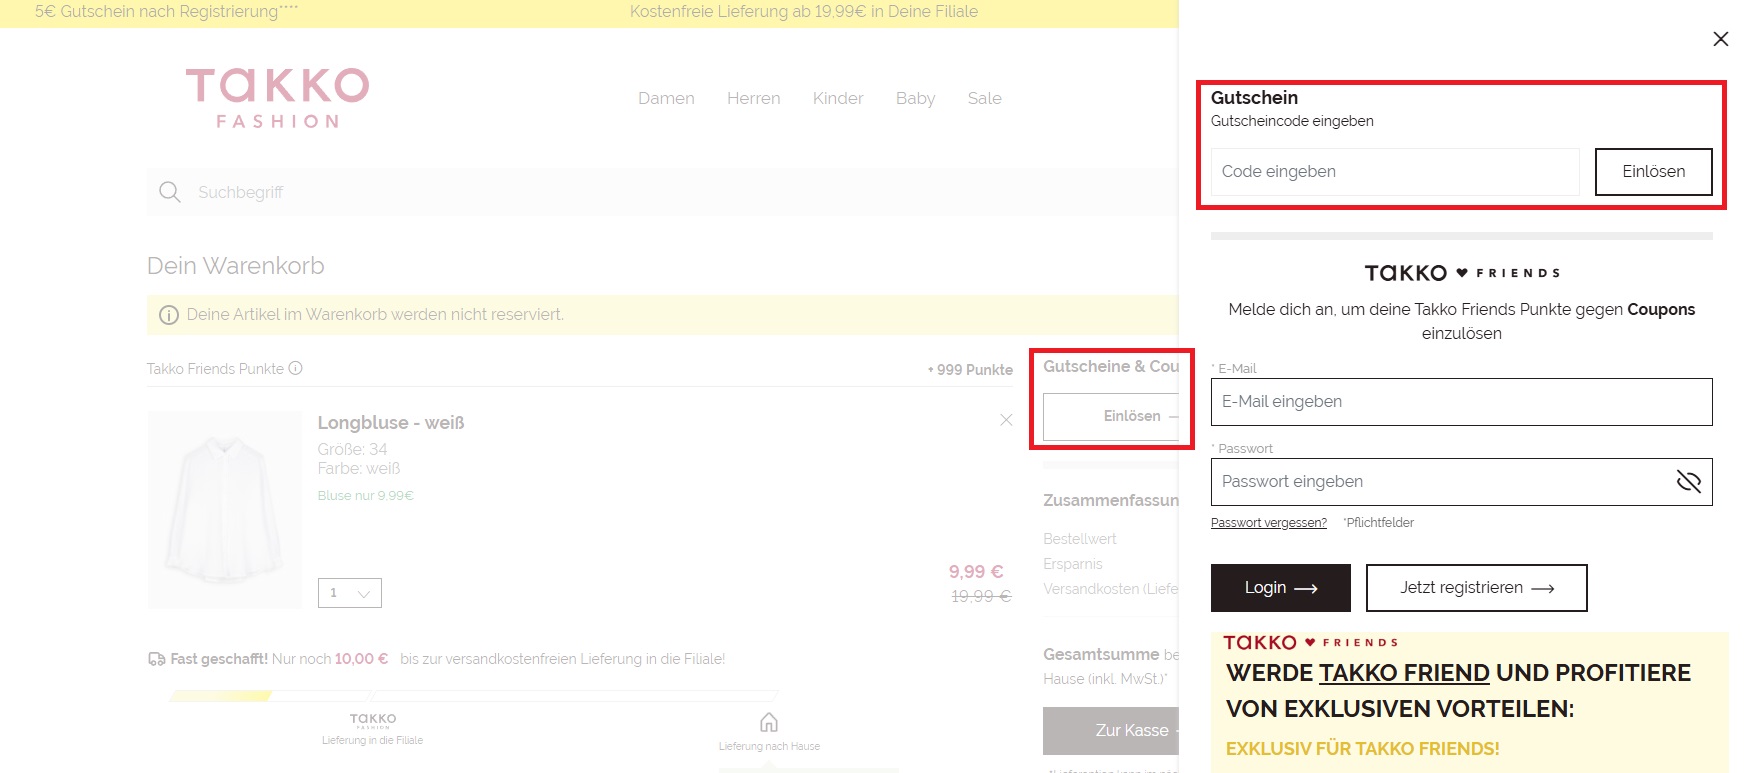The image size is (1744, 773).
Task: Click the '+ 999 Punkte' text
Action: click(x=970, y=370)
